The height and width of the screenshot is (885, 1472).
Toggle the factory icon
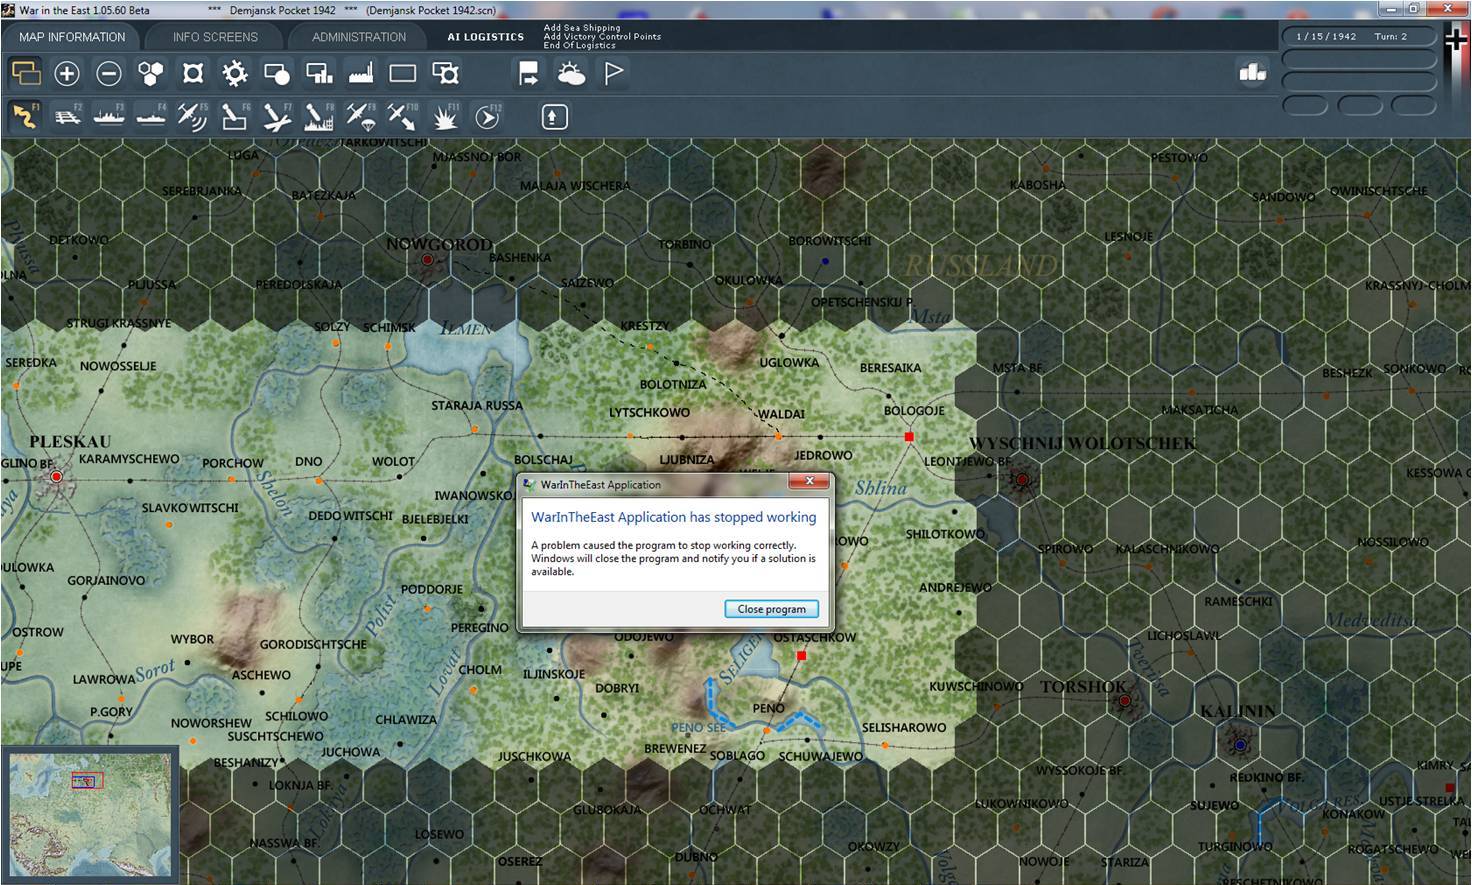point(361,73)
